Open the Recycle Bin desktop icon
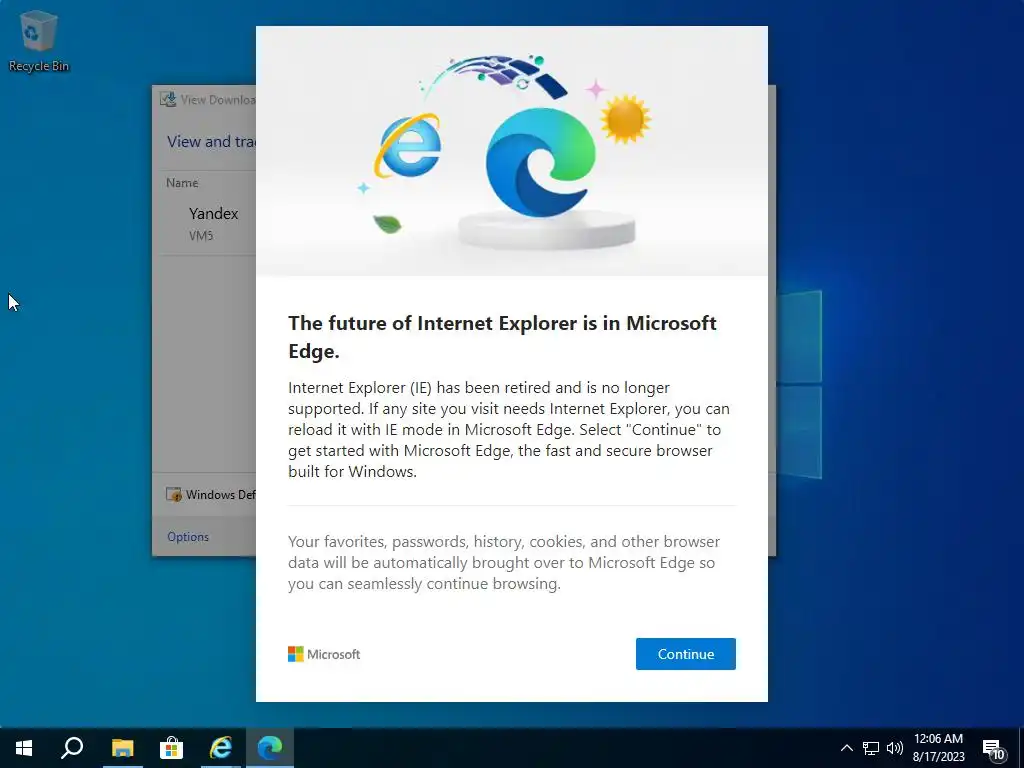Screen dimensions: 1024x768 tap(39, 40)
